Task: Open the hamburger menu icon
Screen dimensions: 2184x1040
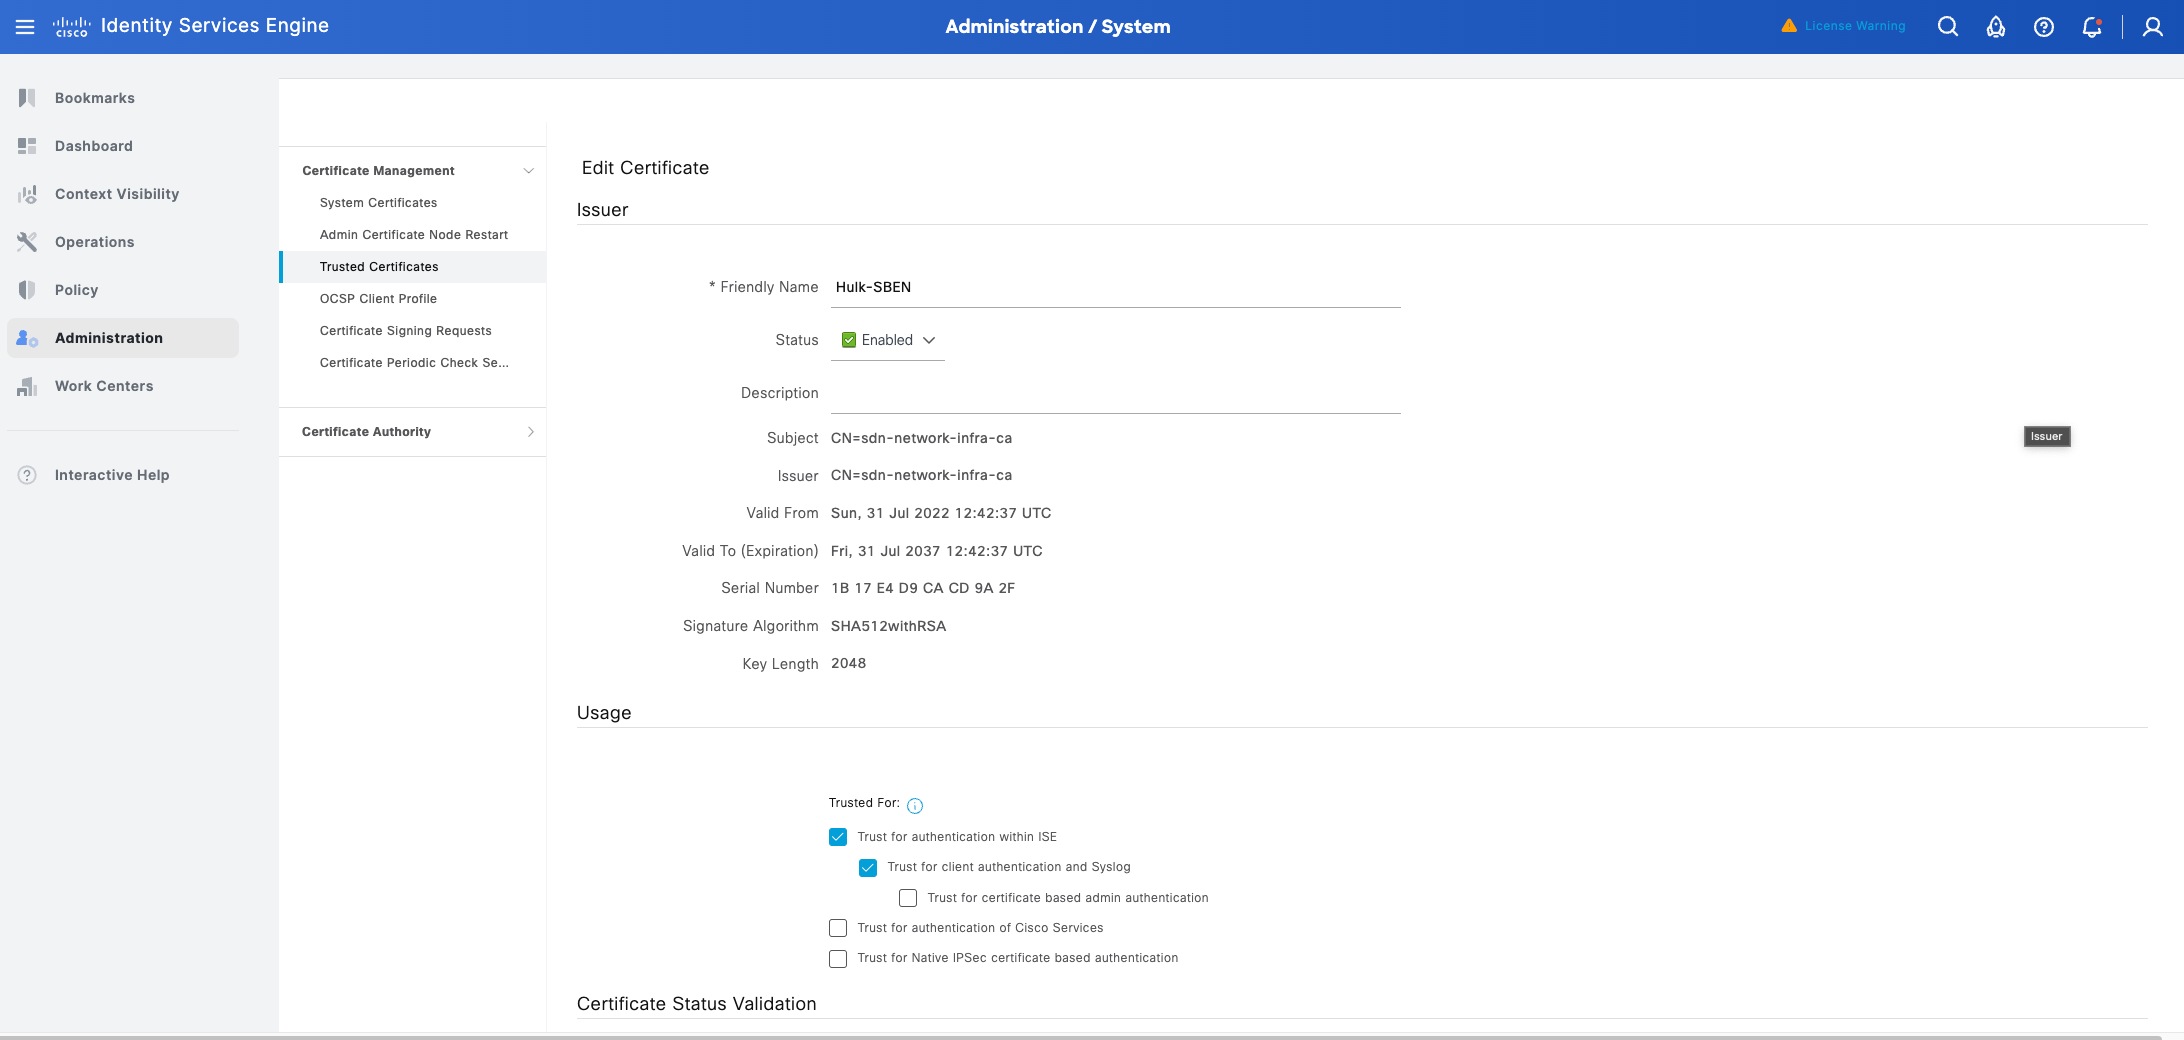Action: click(x=26, y=25)
